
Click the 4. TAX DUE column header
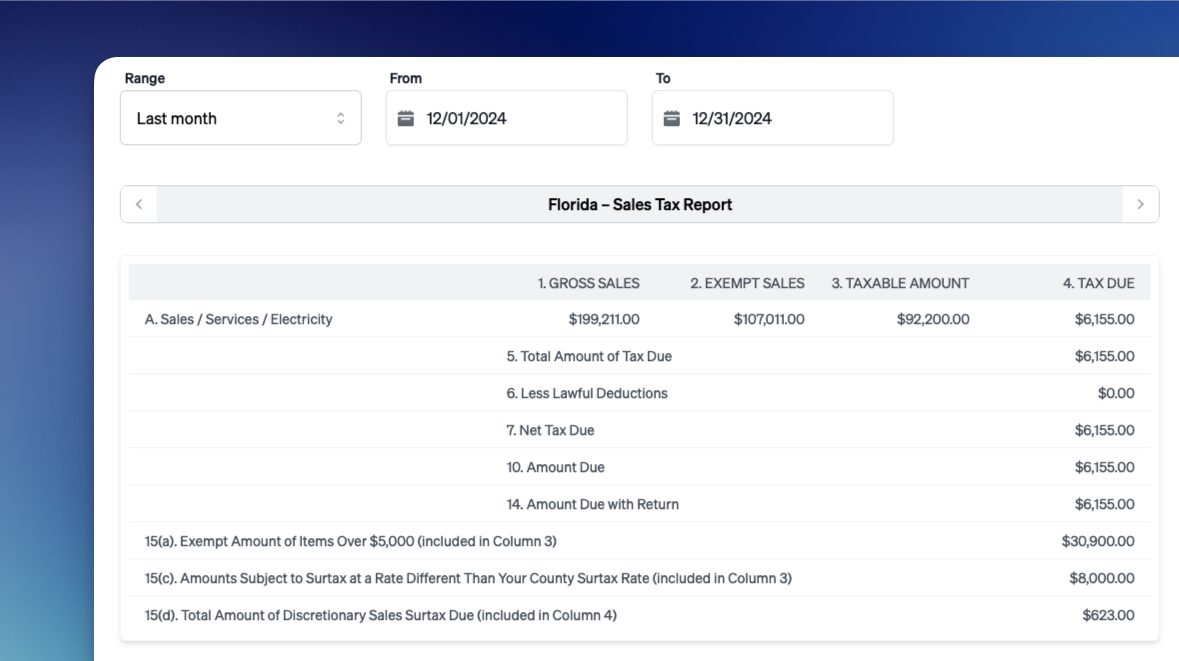[x=1099, y=283]
